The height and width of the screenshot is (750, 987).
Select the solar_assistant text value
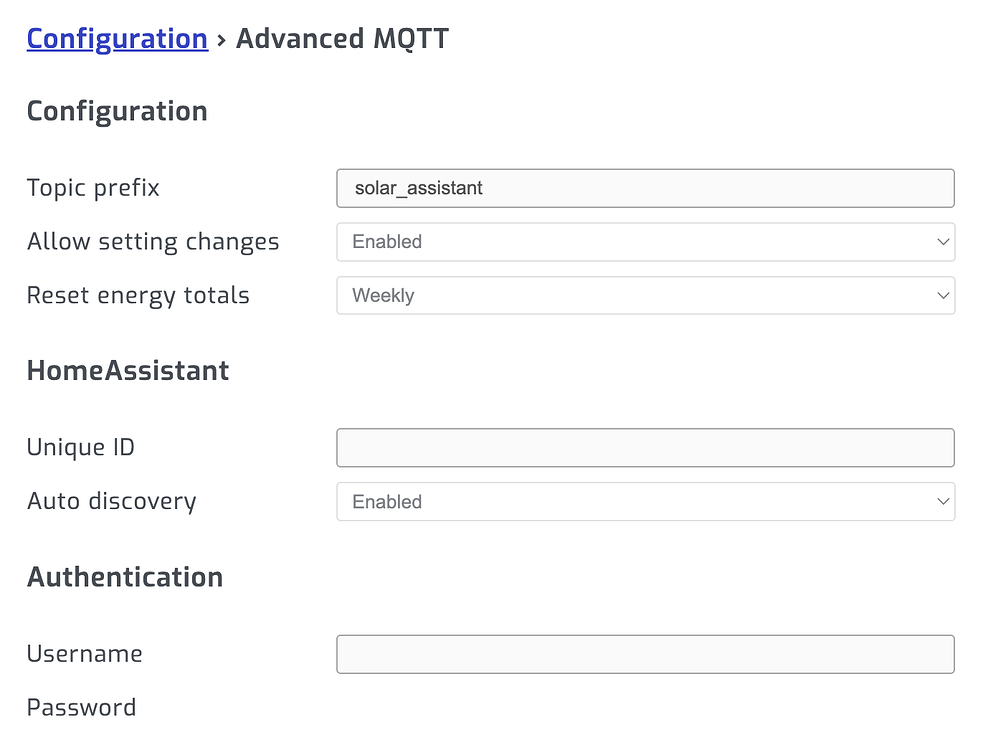click(x=416, y=188)
